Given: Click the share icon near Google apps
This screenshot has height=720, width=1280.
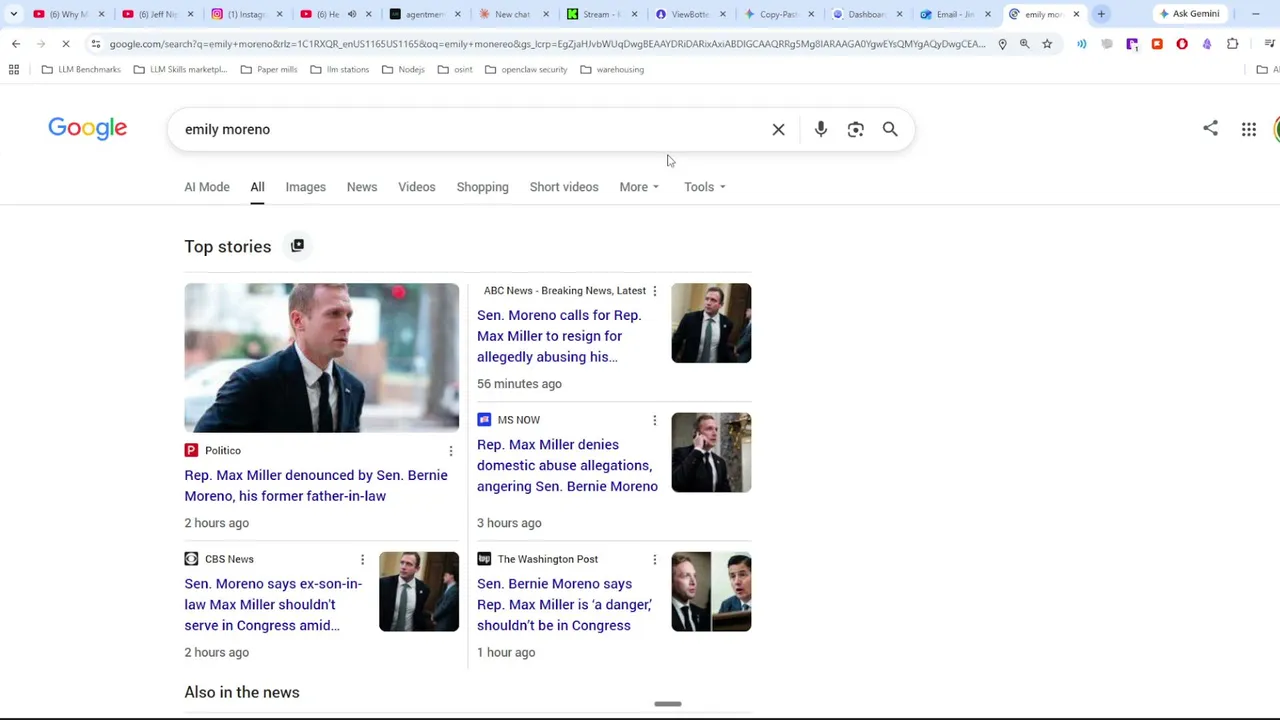Looking at the screenshot, I should tap(1210, 128).
